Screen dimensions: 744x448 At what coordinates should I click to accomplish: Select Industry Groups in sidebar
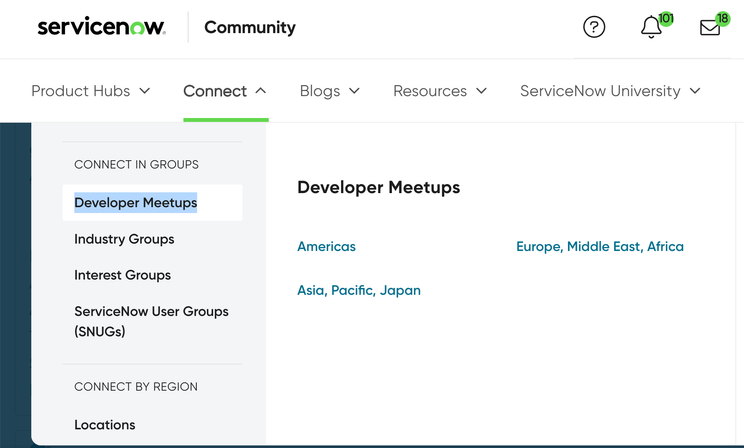click(x=124, y=239)
